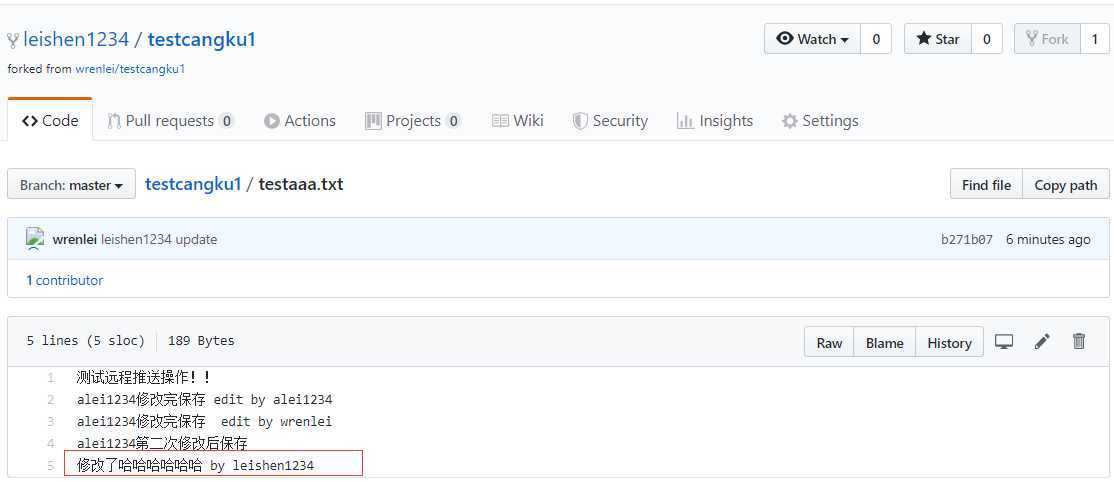Screen dimensions: 1114x482
Task: Open commit hash b271b07
Action: click(x=967, y=240)
